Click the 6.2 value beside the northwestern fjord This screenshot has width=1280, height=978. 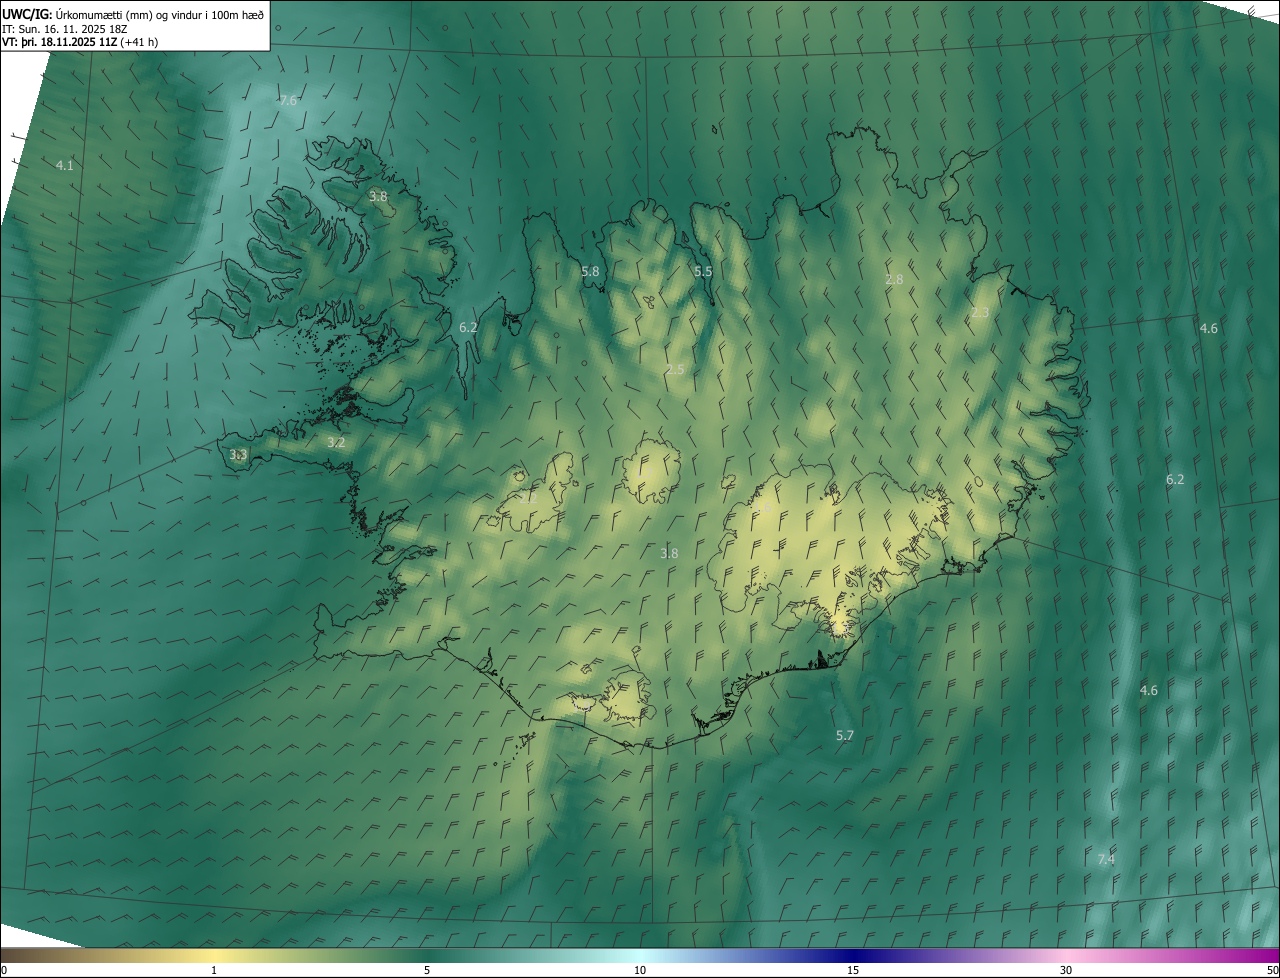pos(468,327)
